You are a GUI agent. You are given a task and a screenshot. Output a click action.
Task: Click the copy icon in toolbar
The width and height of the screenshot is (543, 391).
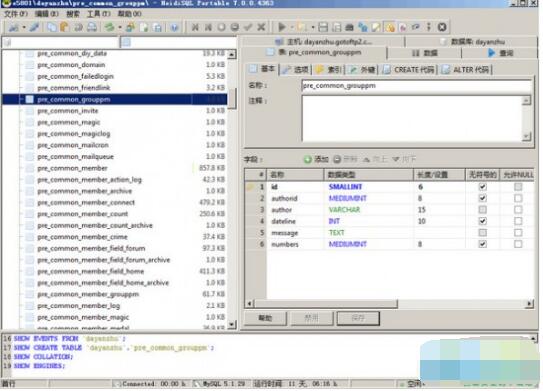[51, 27]
